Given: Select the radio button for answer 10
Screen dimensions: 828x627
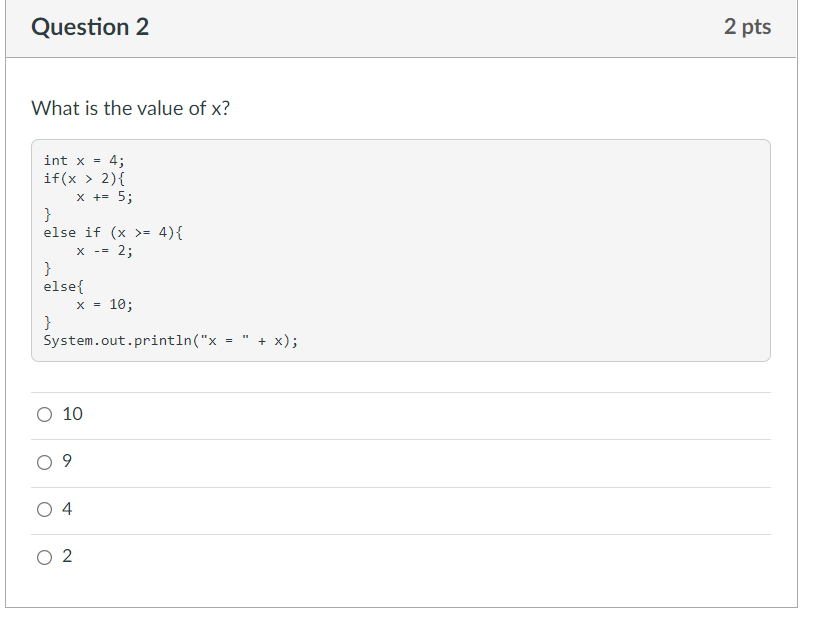Looking at the screenshot, I should coord(44,414).
